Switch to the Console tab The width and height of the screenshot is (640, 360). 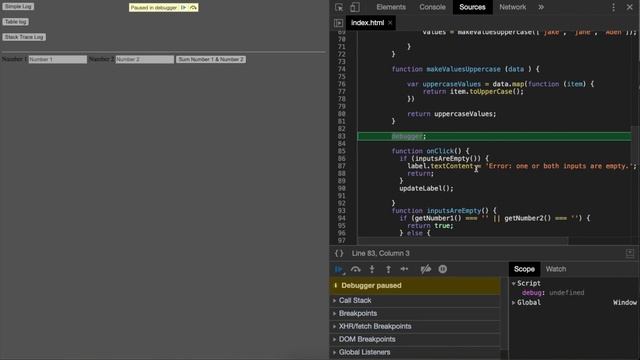(432, 7)
